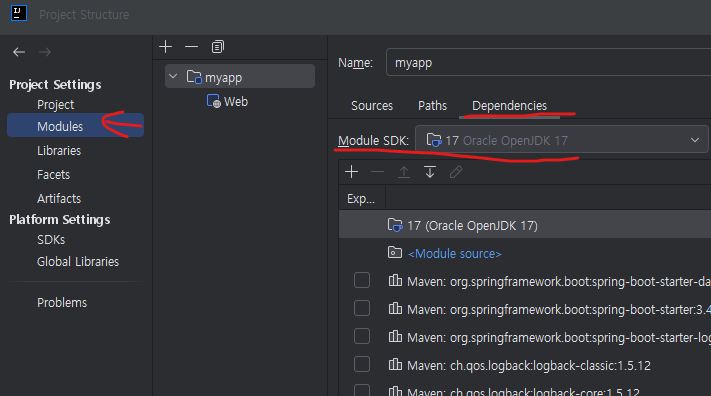Screen dimensions: 711x396
Task: Click library icon of spring-boot-starter:3.4 row
Action: coord(395,309)
